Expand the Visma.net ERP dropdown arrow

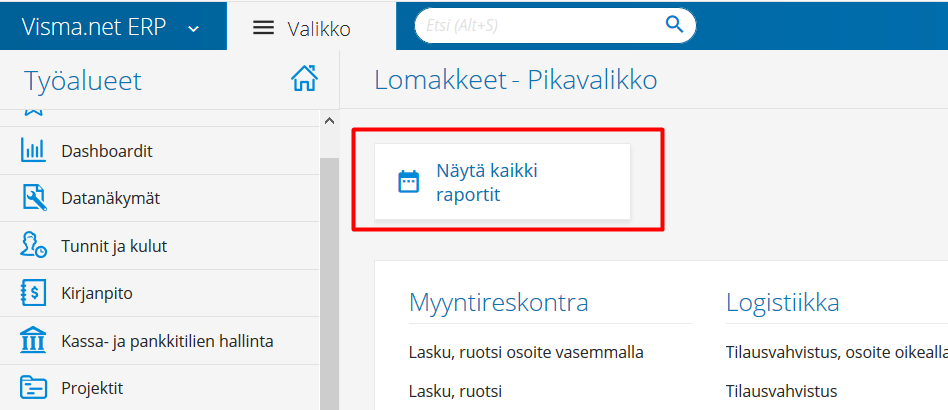tap(193, 29)
